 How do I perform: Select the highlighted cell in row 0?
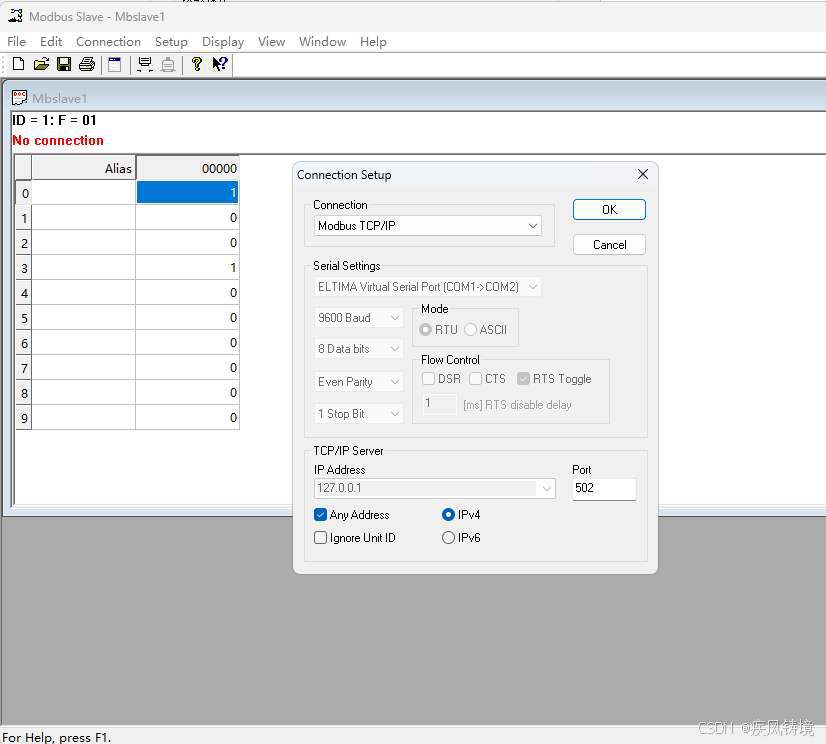pyautogui.click(x=188, y=192)
